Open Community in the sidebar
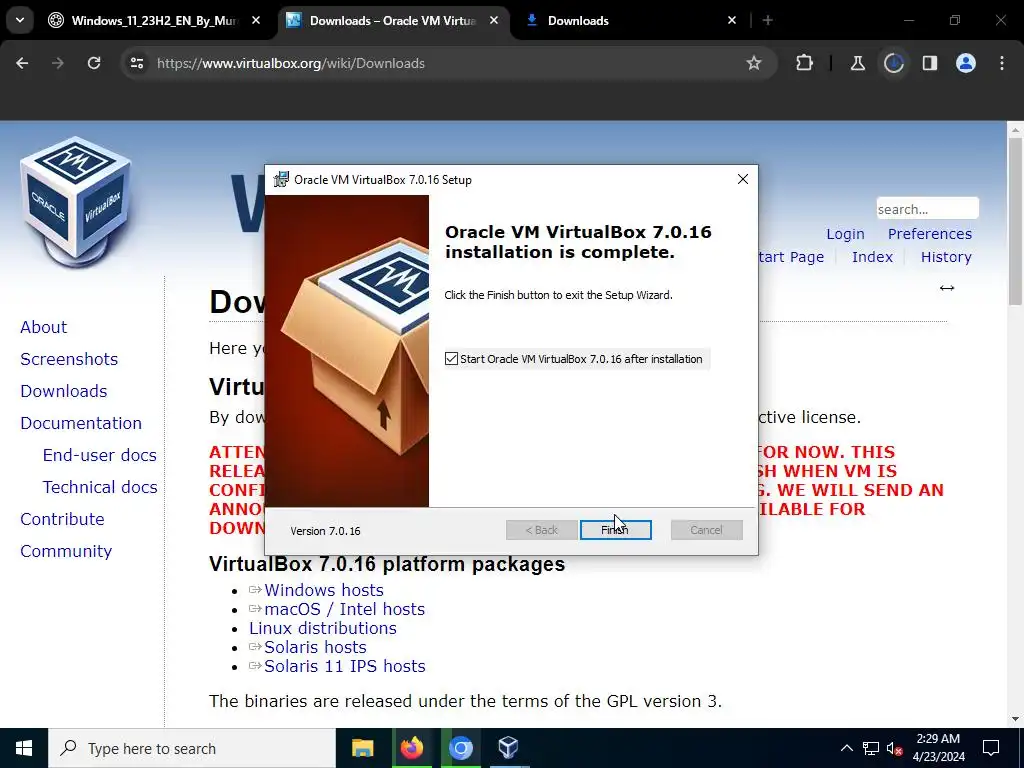 point(66,551)
